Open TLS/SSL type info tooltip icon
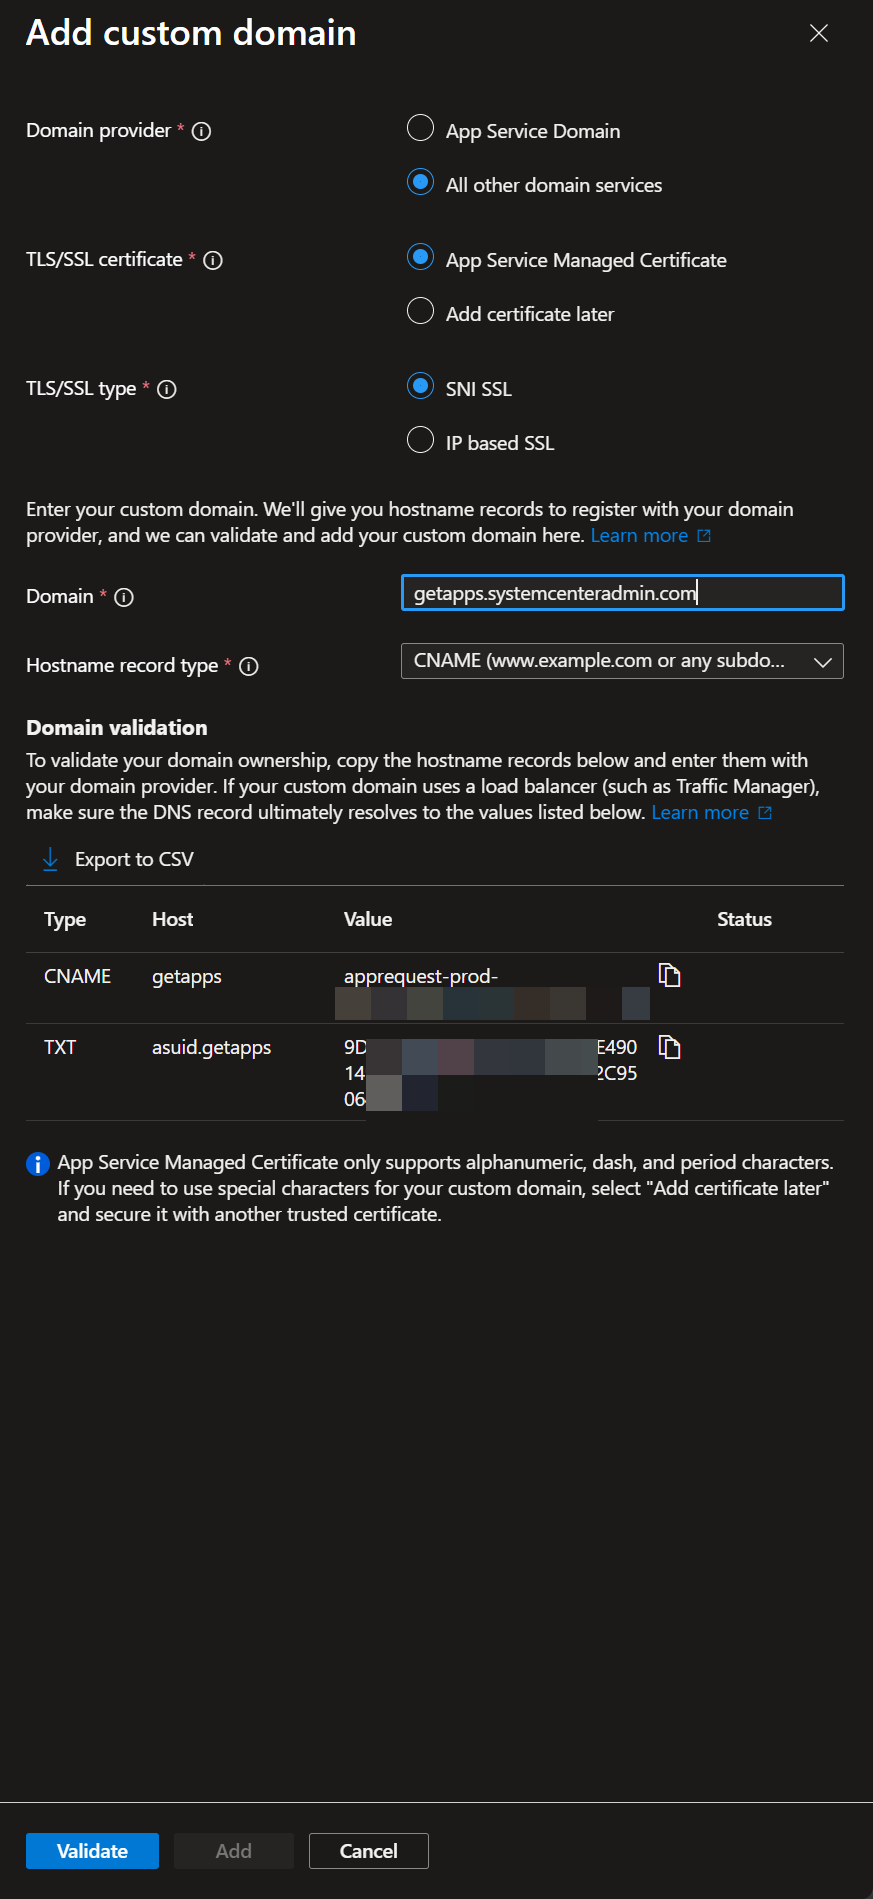The image size is (873, 1899). coord(167,389)
